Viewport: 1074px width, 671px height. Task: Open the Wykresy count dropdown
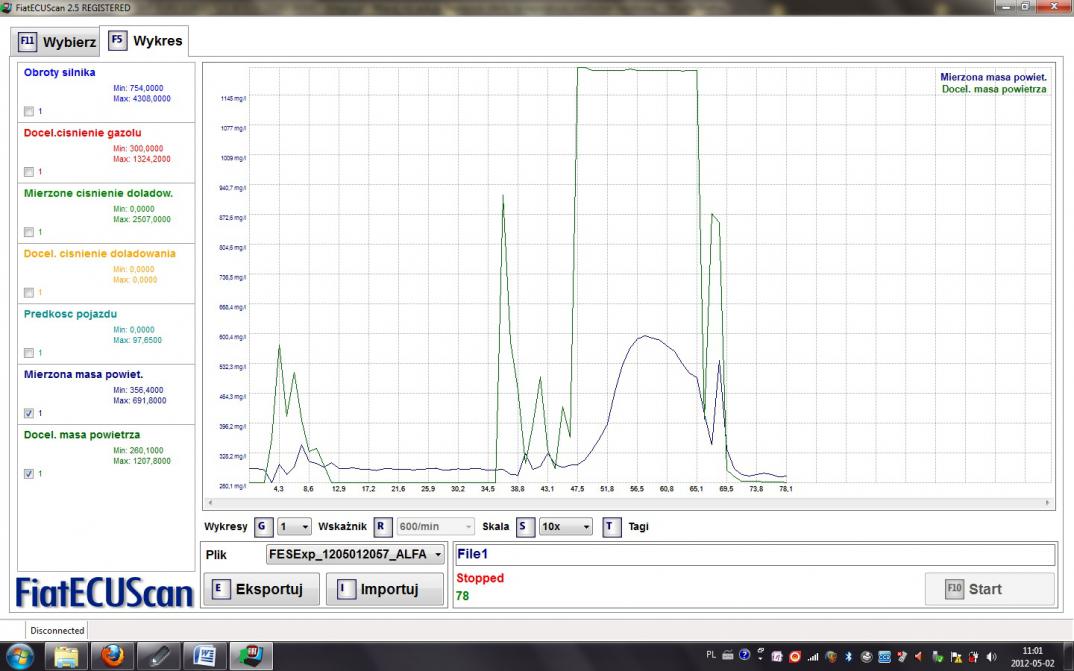pos(295,527)
